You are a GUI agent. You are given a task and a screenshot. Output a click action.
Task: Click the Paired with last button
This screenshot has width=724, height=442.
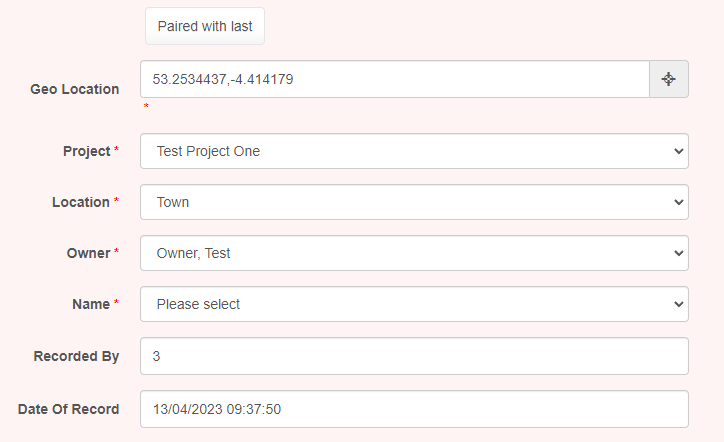coord(205,26)
